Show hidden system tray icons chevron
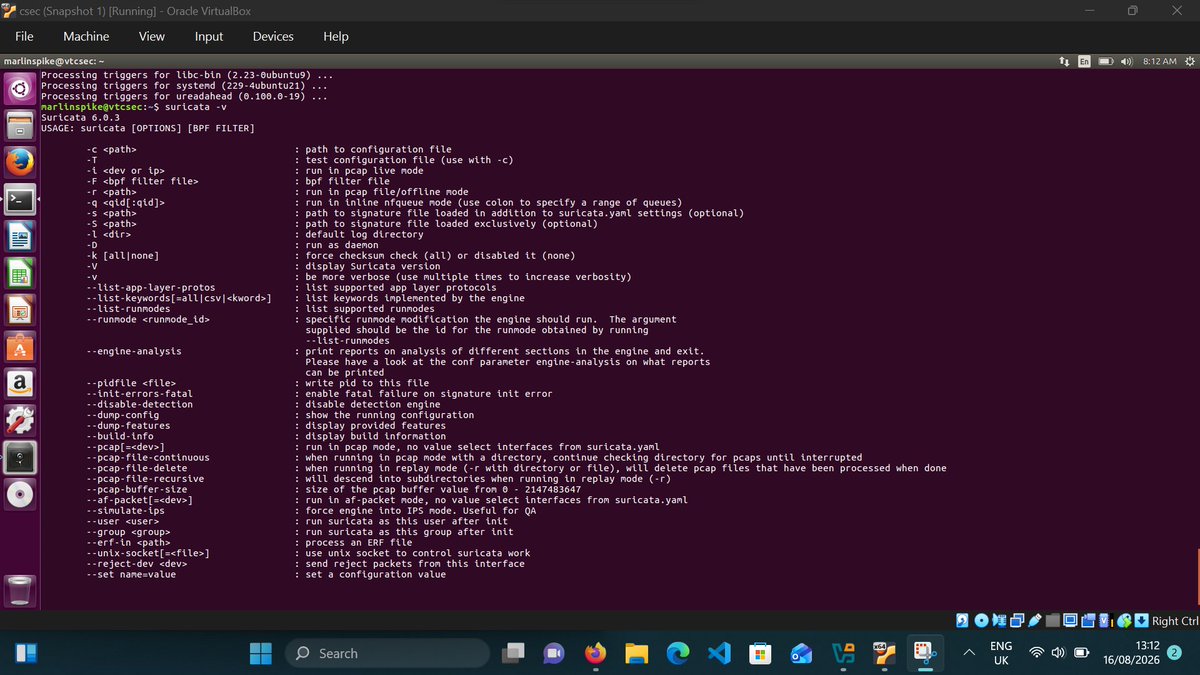This screenshot has width=1200, height=675. pos(968,653)
